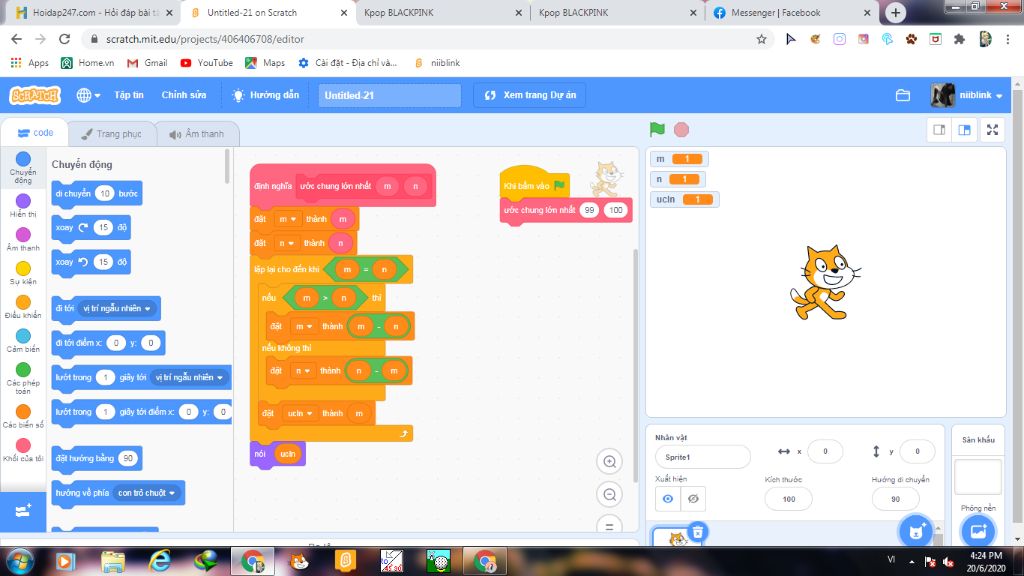Select the Cảm biến block category
1024x576 pixels.
23,341
